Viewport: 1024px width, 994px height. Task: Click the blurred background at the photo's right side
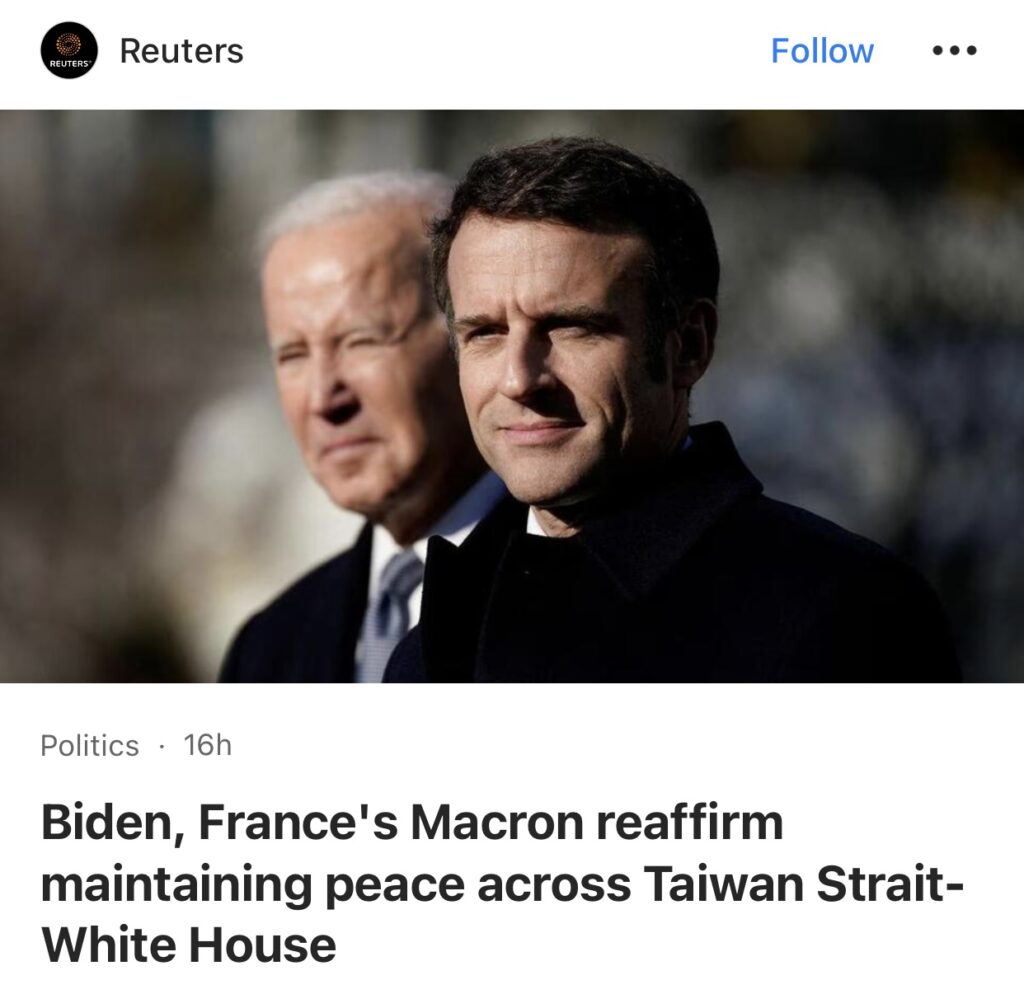(914, 327)
